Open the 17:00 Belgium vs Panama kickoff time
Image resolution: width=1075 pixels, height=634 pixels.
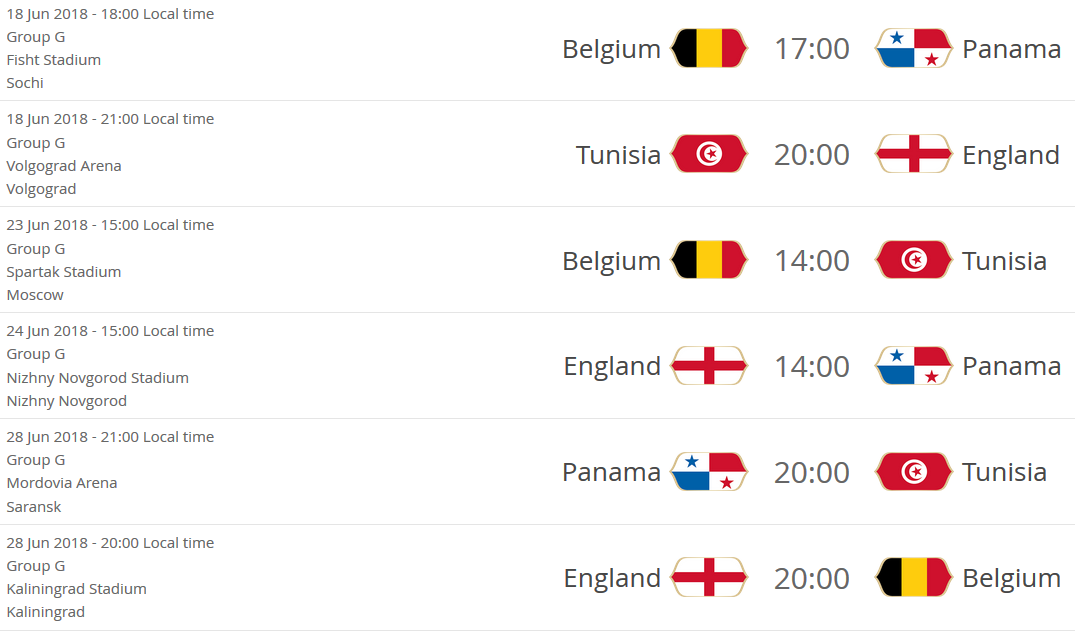pyautogui.click(x=812, y=49)
